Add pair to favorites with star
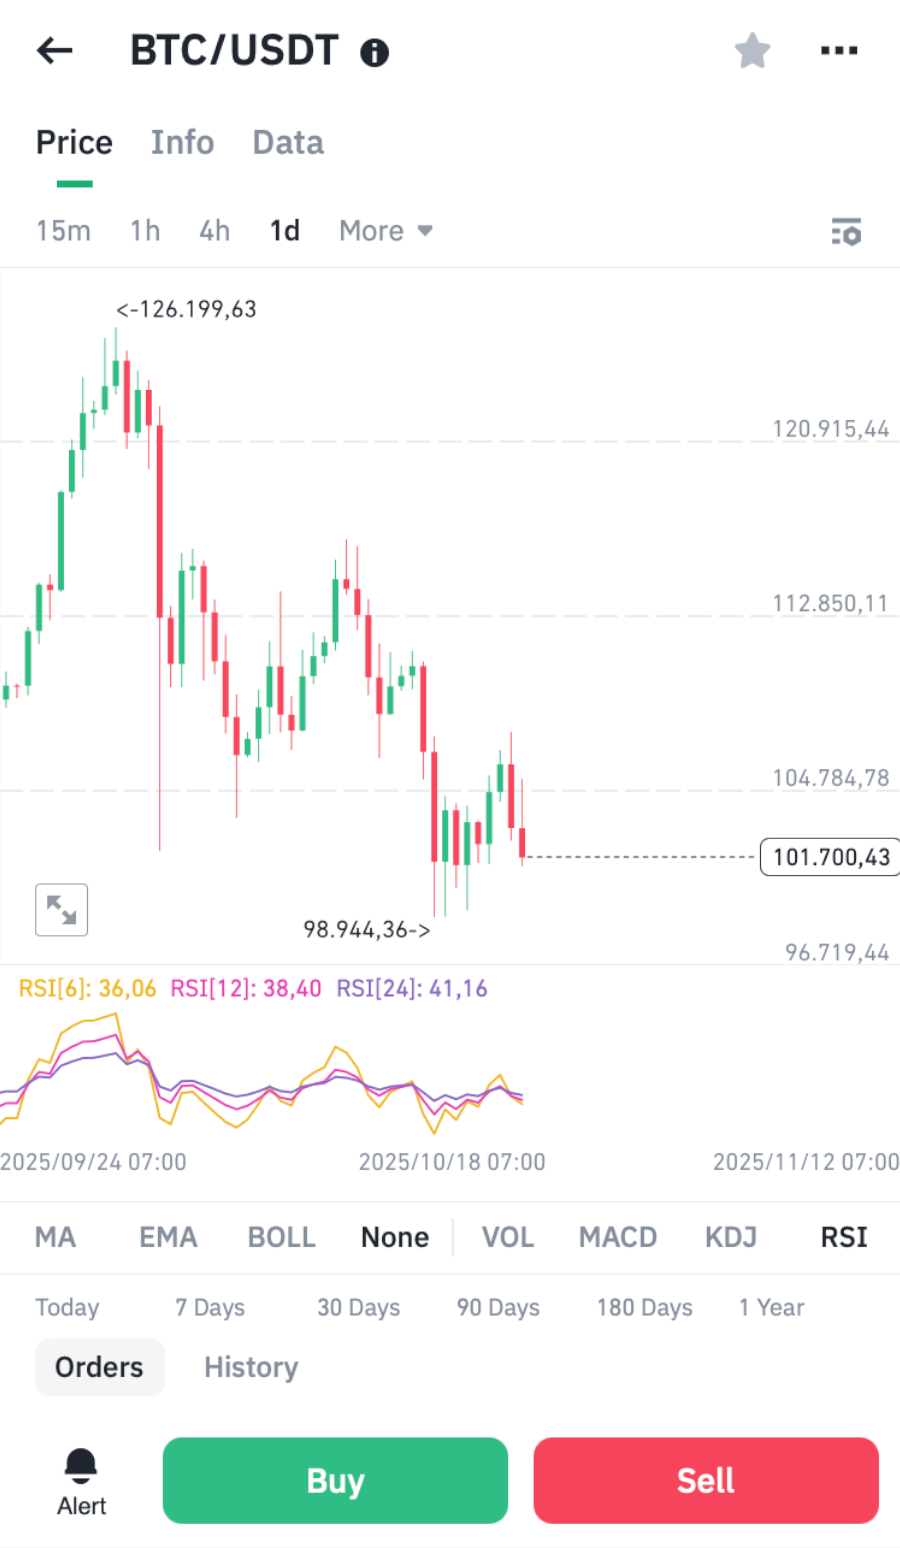 pos(752,51)
